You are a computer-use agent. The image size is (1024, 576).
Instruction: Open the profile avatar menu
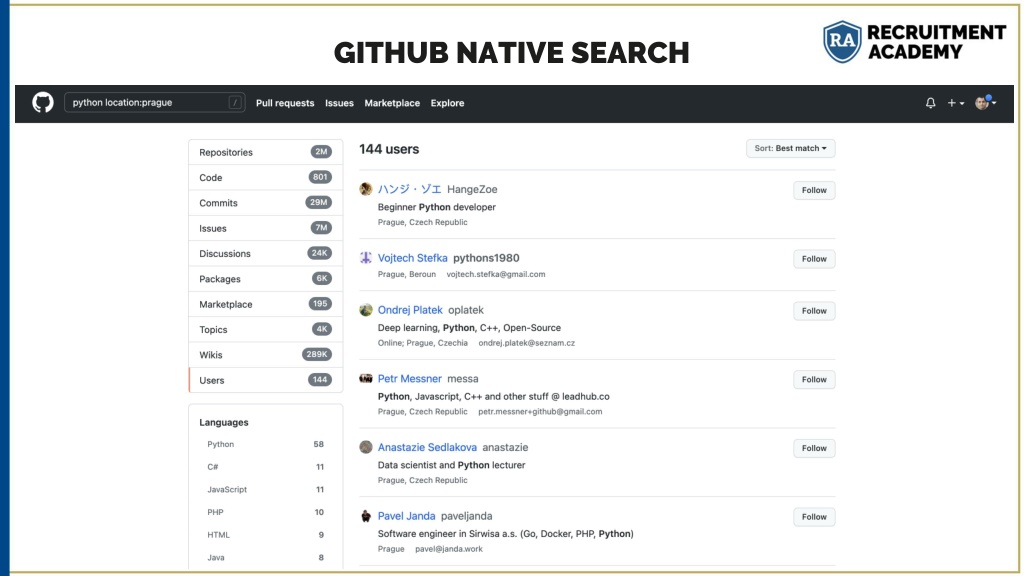click(x=985, y=103)
